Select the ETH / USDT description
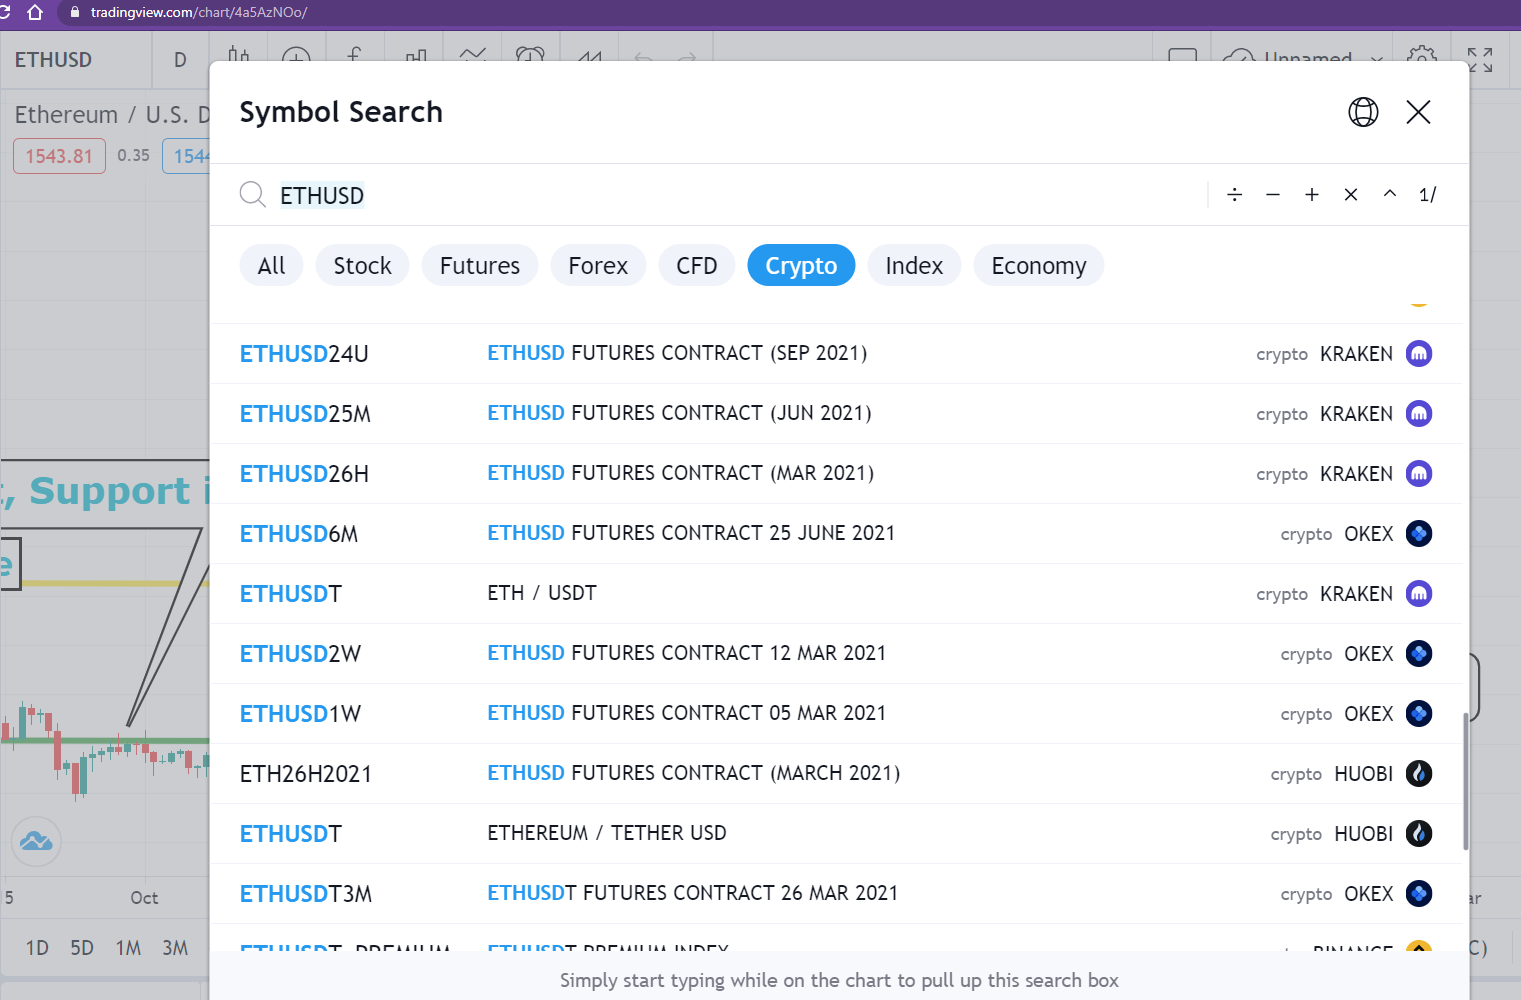 [542, 593]
